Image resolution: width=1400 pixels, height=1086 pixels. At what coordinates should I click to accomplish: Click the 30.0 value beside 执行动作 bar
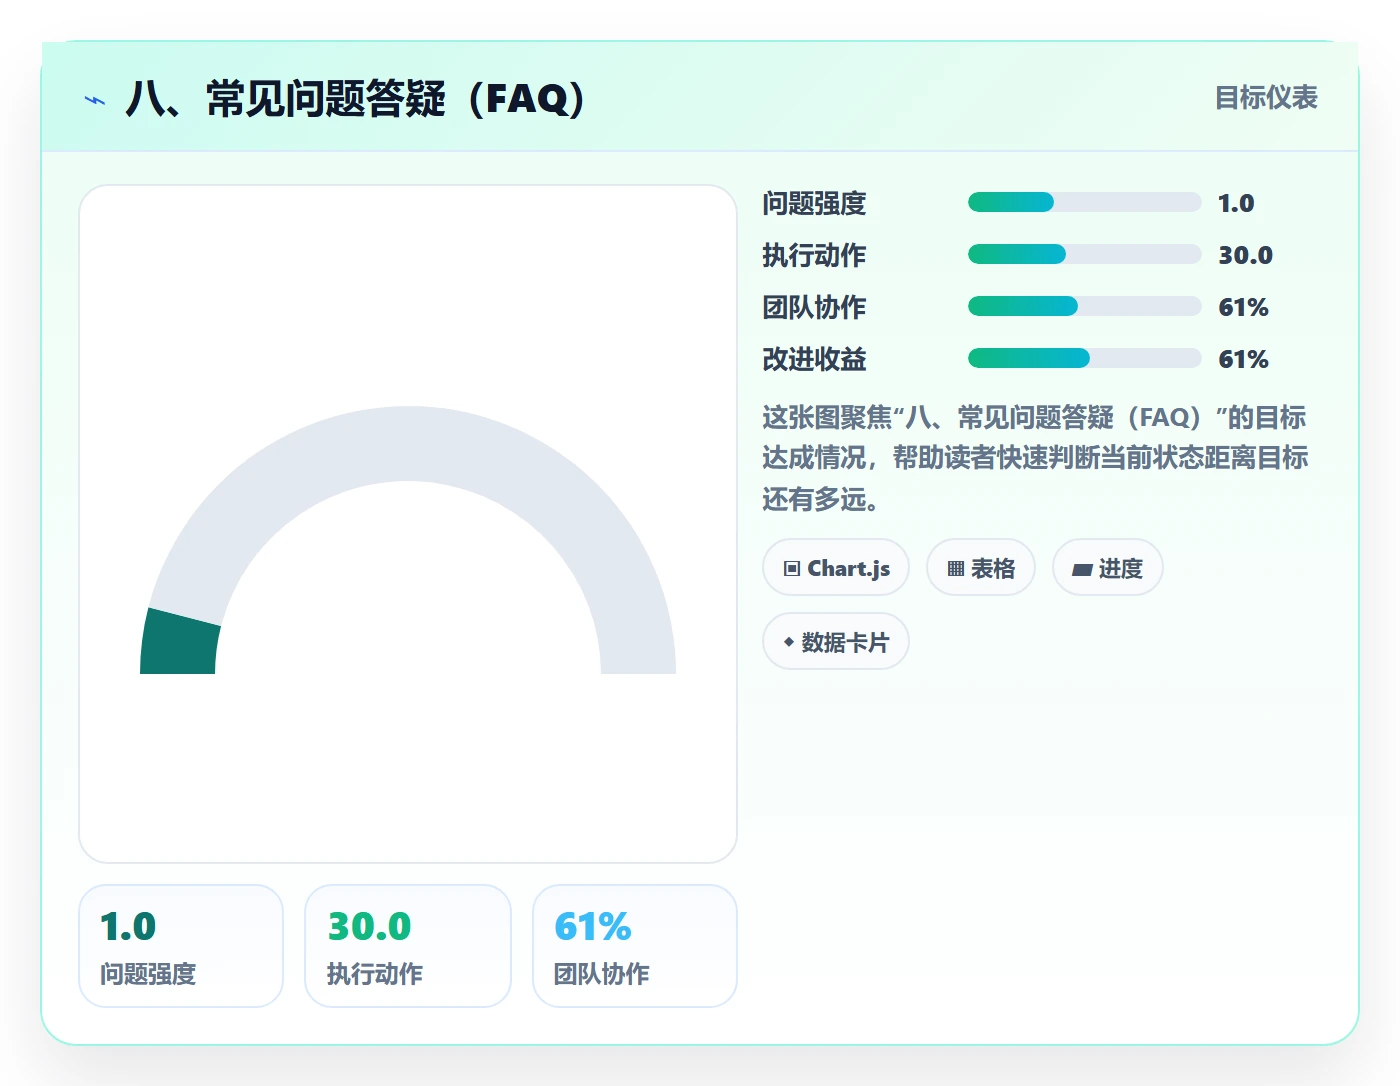1245,255
